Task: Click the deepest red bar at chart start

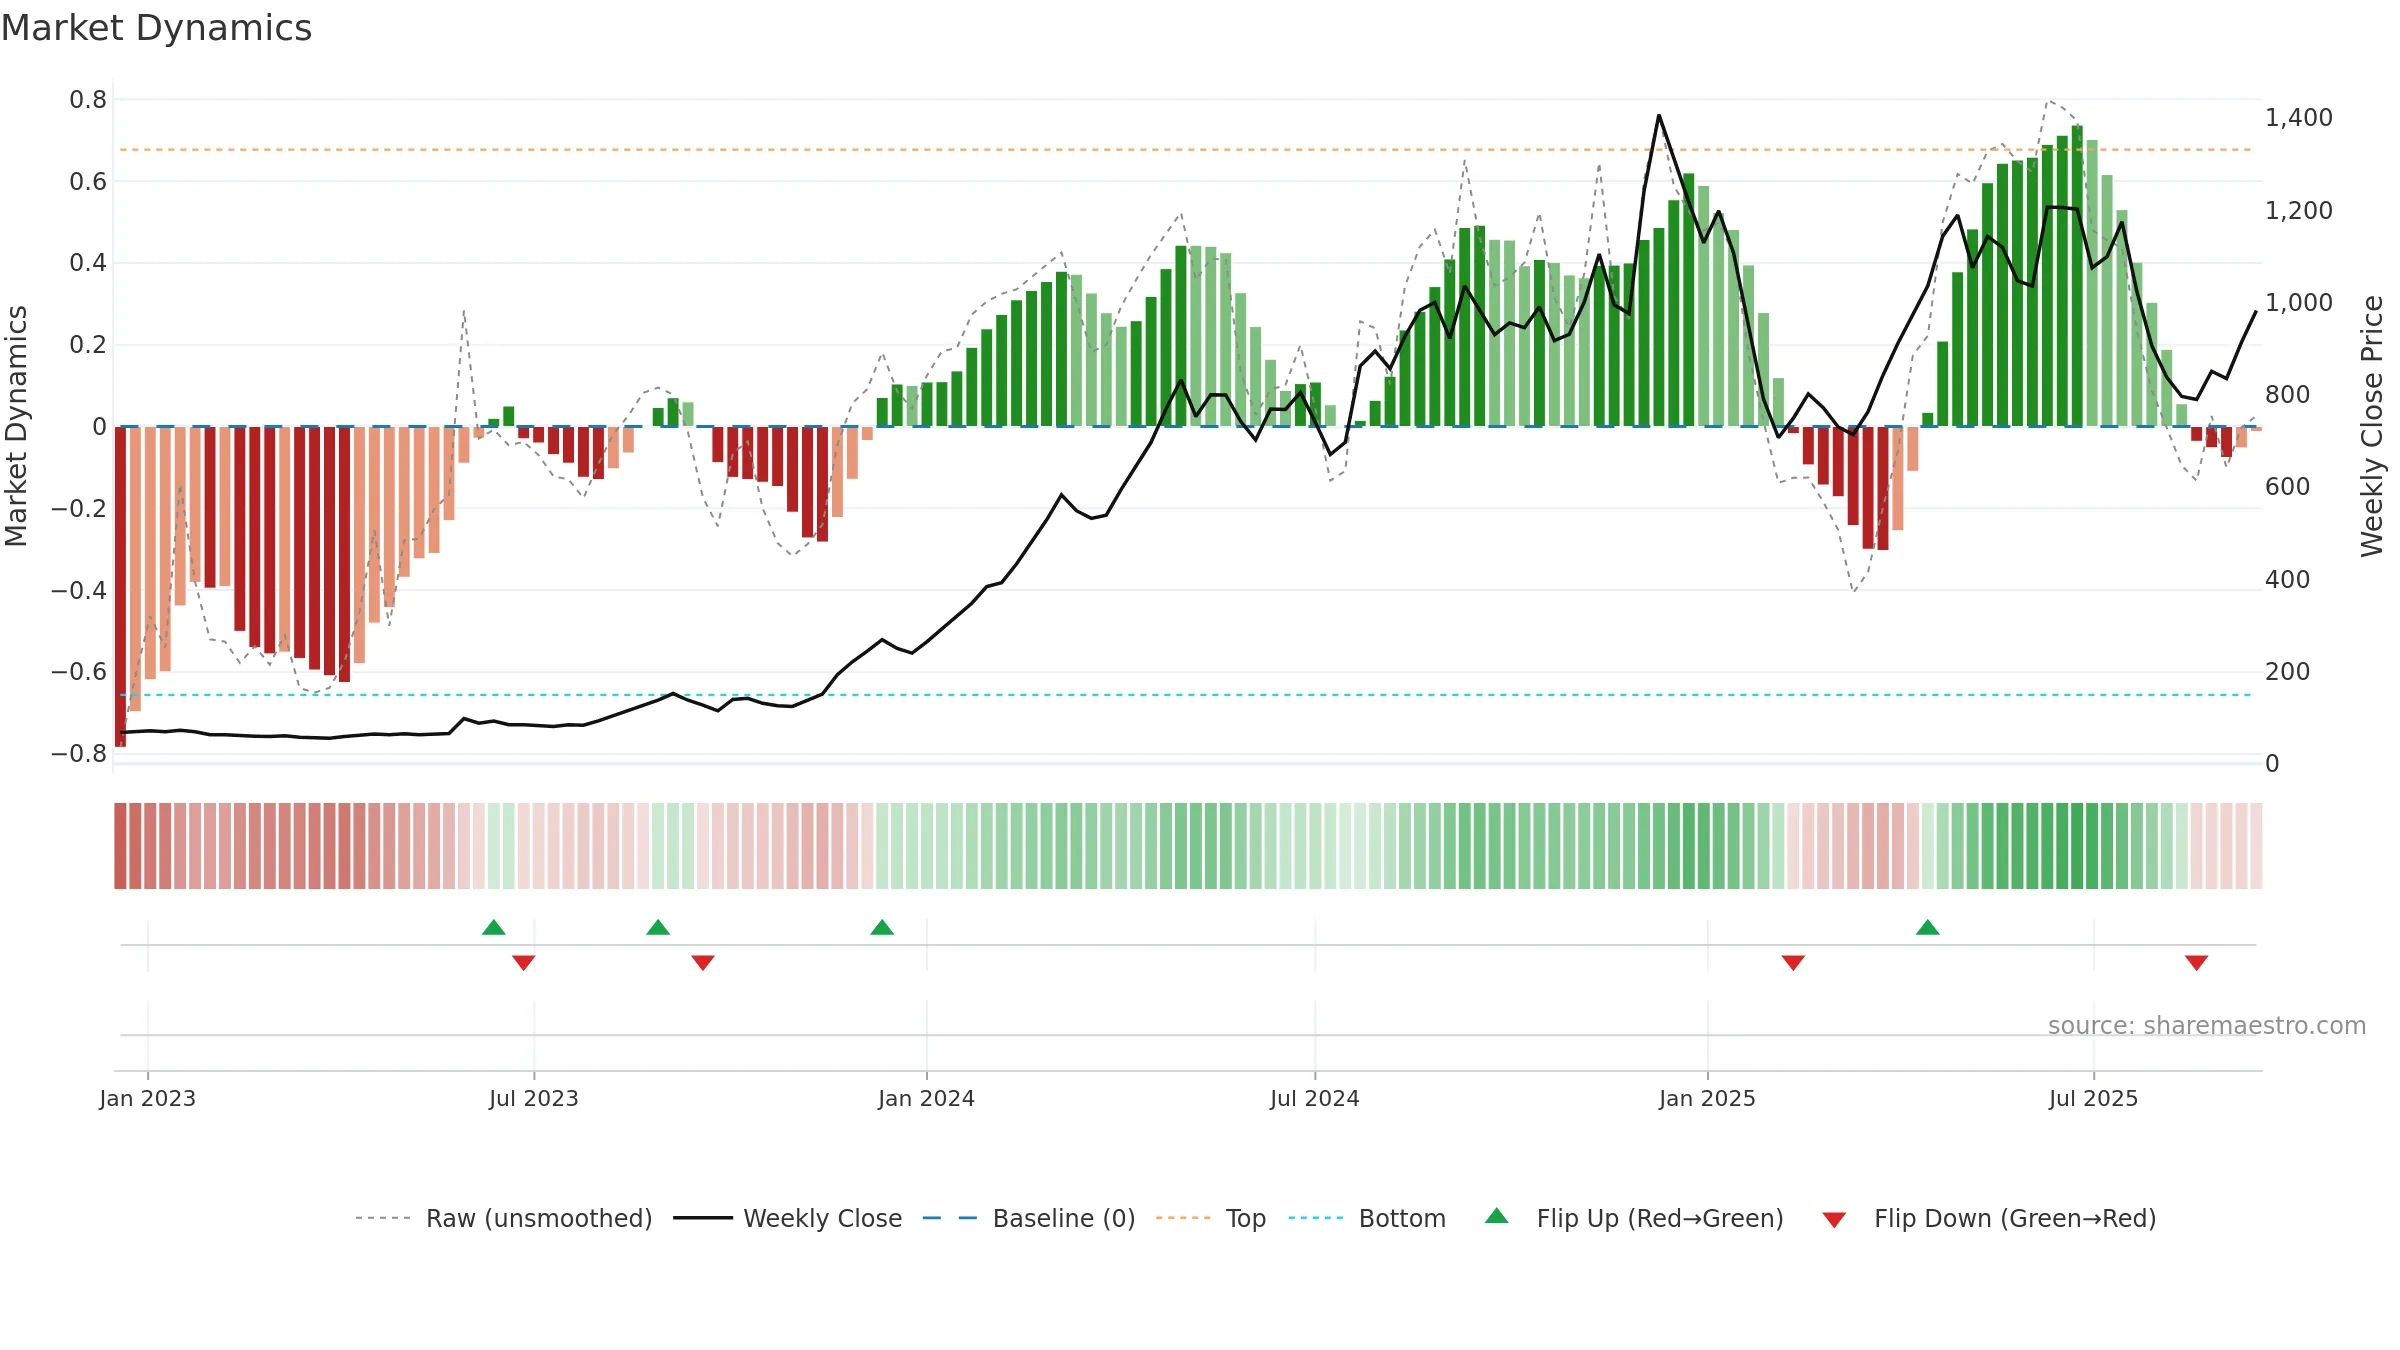Action: click(120, 586)
